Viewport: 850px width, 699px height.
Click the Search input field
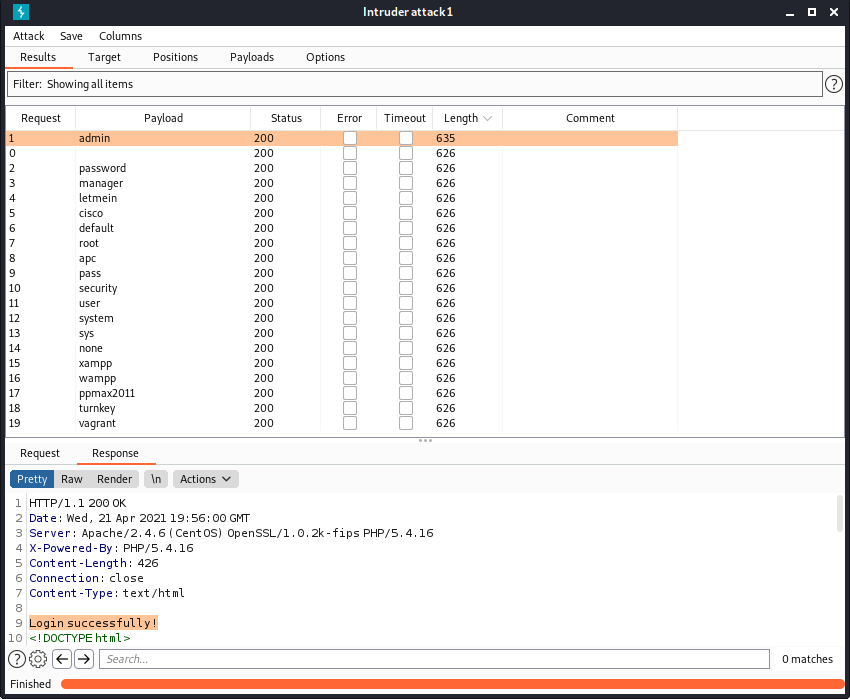pos(435,659)
